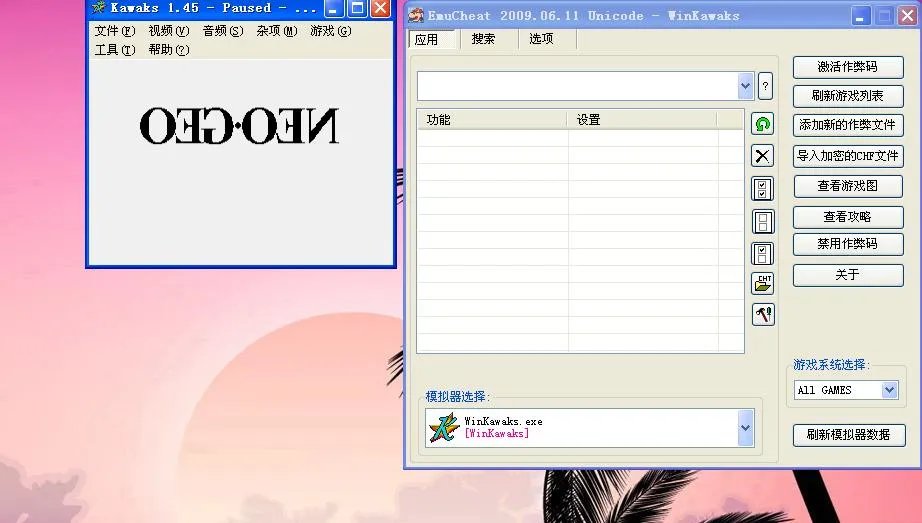922x523 pixels.
Task: Close the EmuCheat window
Action: [x=907, y=16]
